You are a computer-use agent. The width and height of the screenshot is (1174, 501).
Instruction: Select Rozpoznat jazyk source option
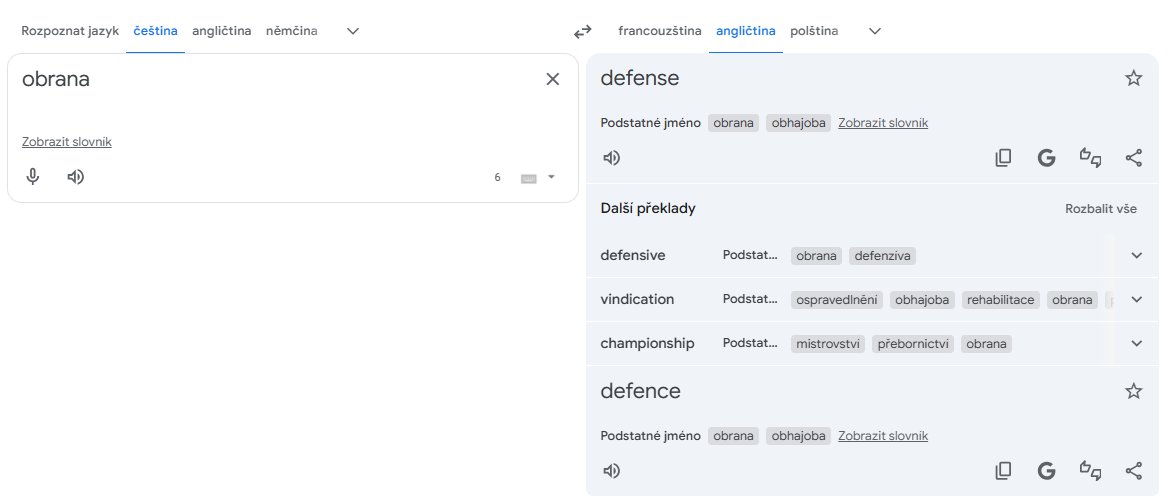tap(70, 31)
